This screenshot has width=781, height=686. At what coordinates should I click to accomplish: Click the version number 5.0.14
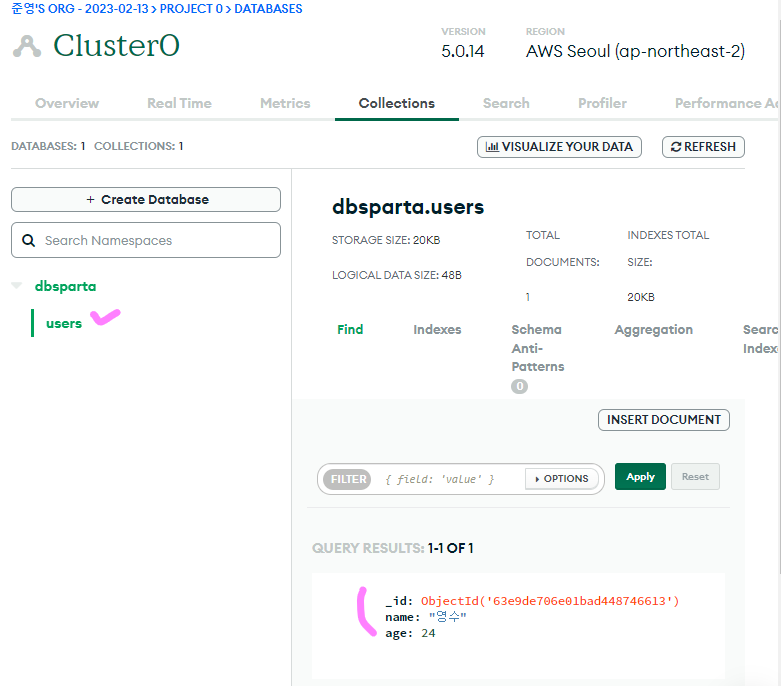[463, 51]
